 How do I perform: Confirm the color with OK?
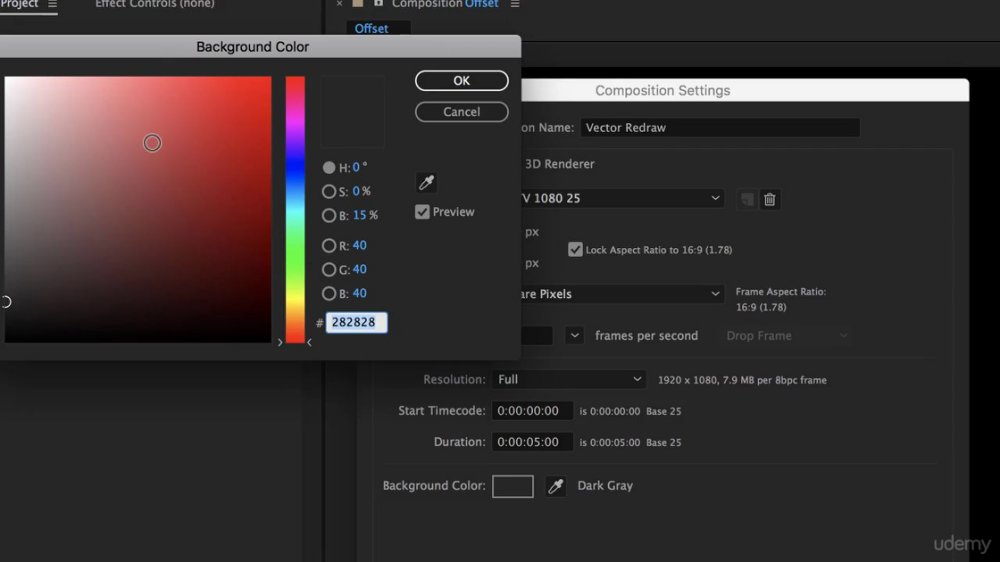pos(462,80)
